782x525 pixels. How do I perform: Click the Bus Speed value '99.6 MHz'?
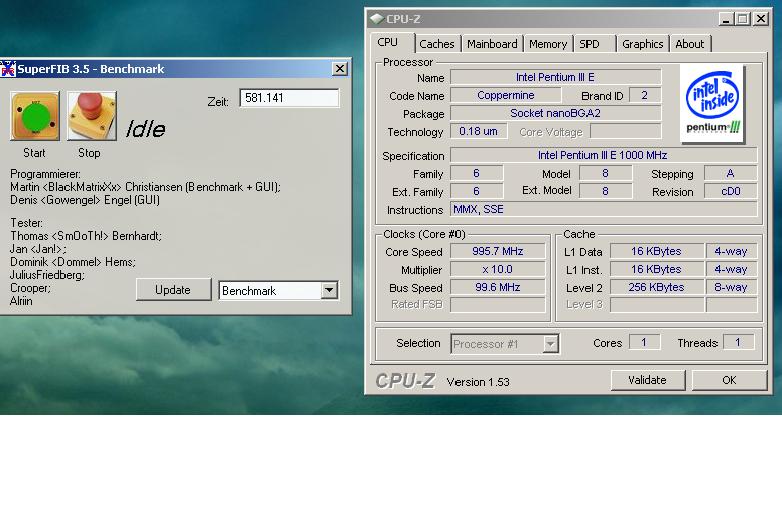coord(498,287)
